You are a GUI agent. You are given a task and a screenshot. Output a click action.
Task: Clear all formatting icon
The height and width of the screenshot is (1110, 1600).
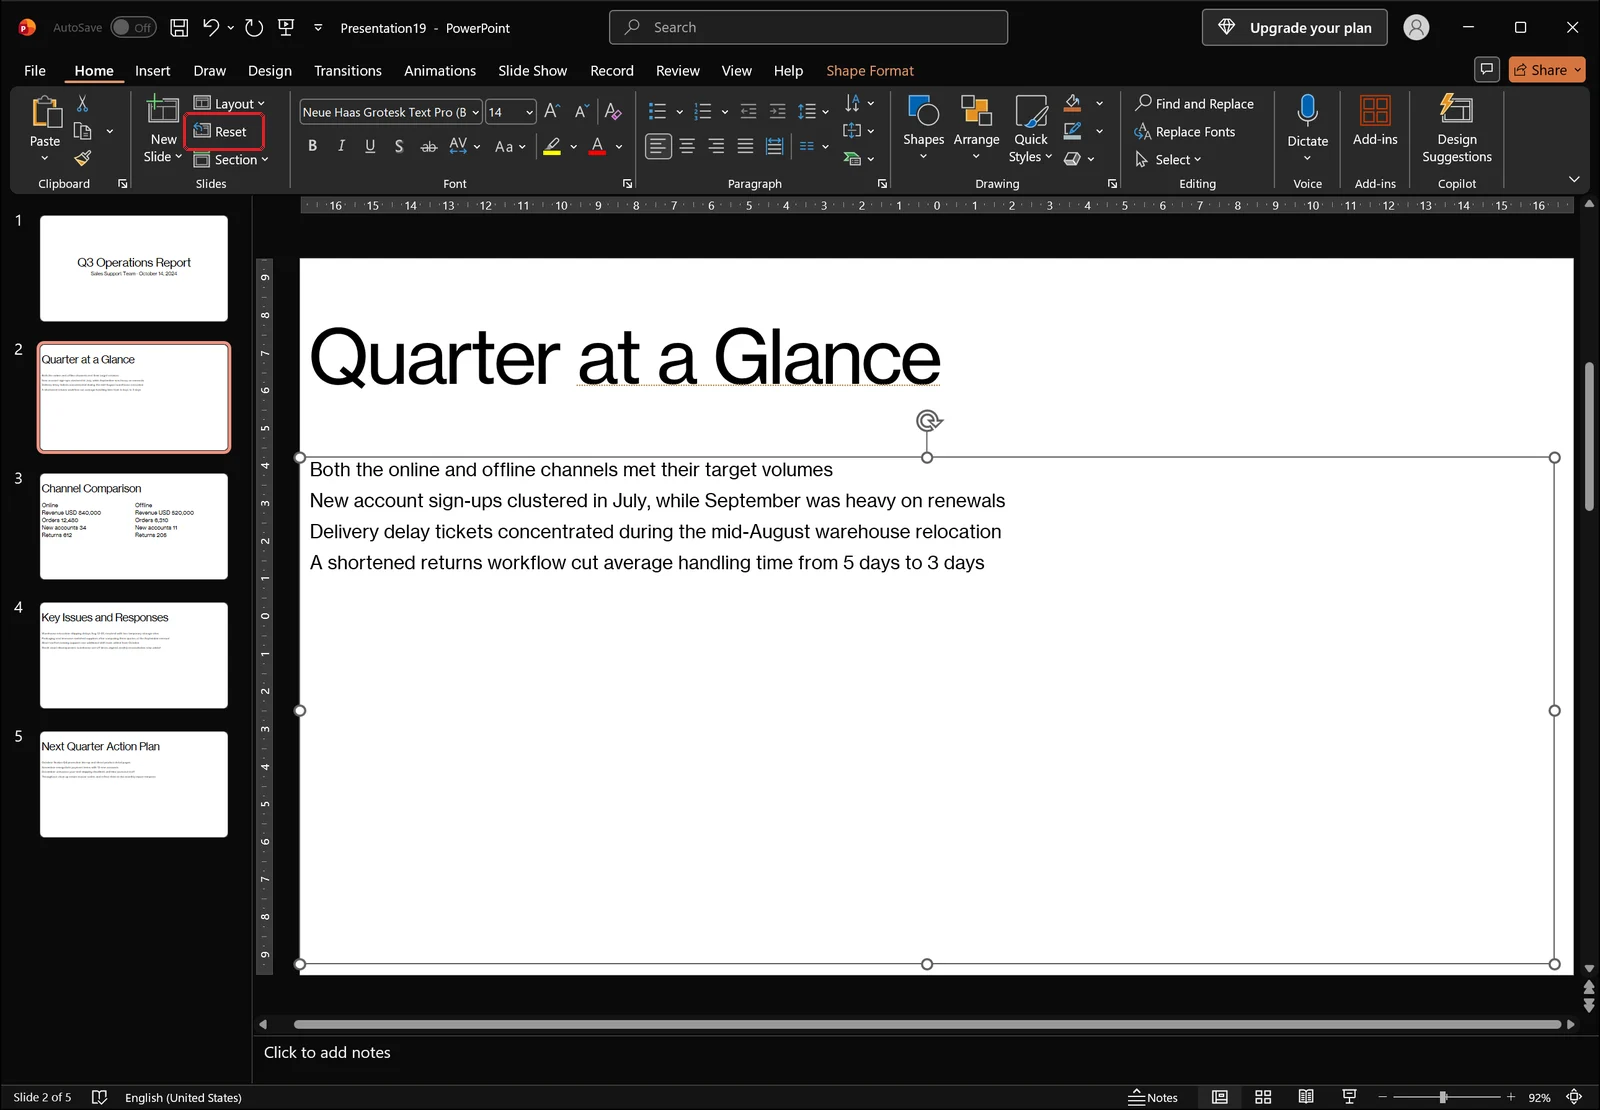click(613, 112)
